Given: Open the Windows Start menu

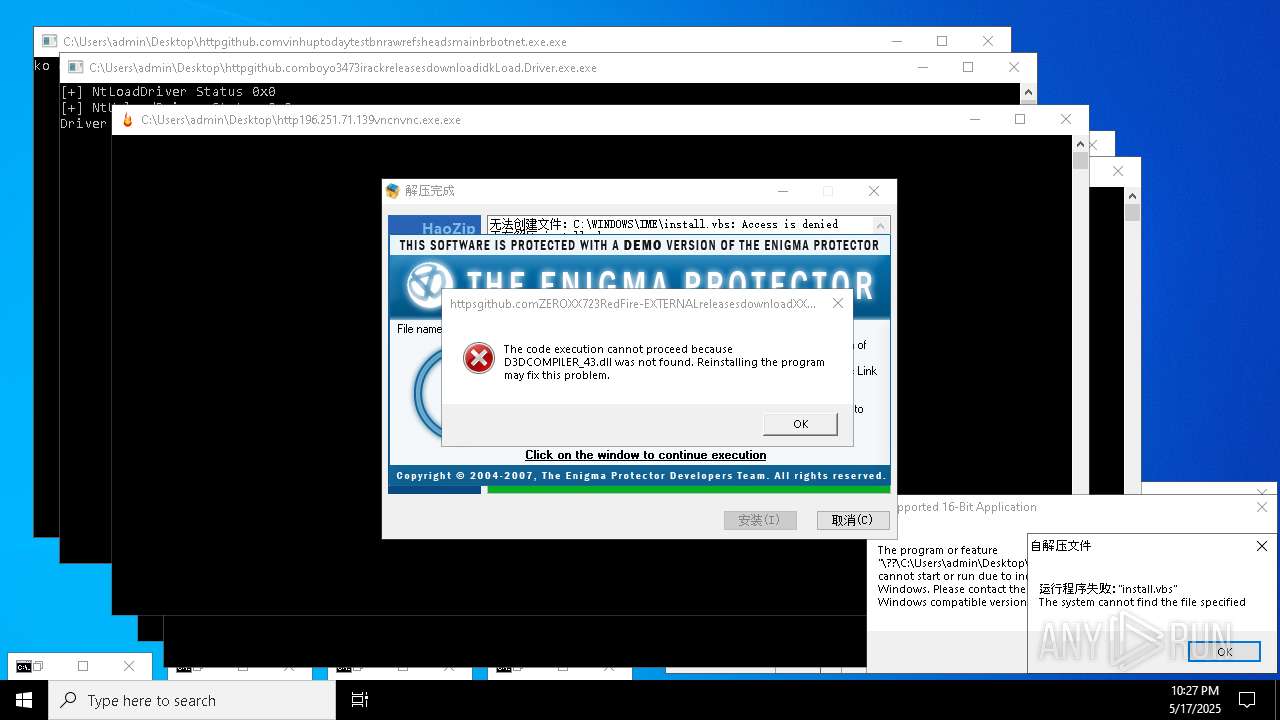Looking at the screenshot, I should point(24,700).
